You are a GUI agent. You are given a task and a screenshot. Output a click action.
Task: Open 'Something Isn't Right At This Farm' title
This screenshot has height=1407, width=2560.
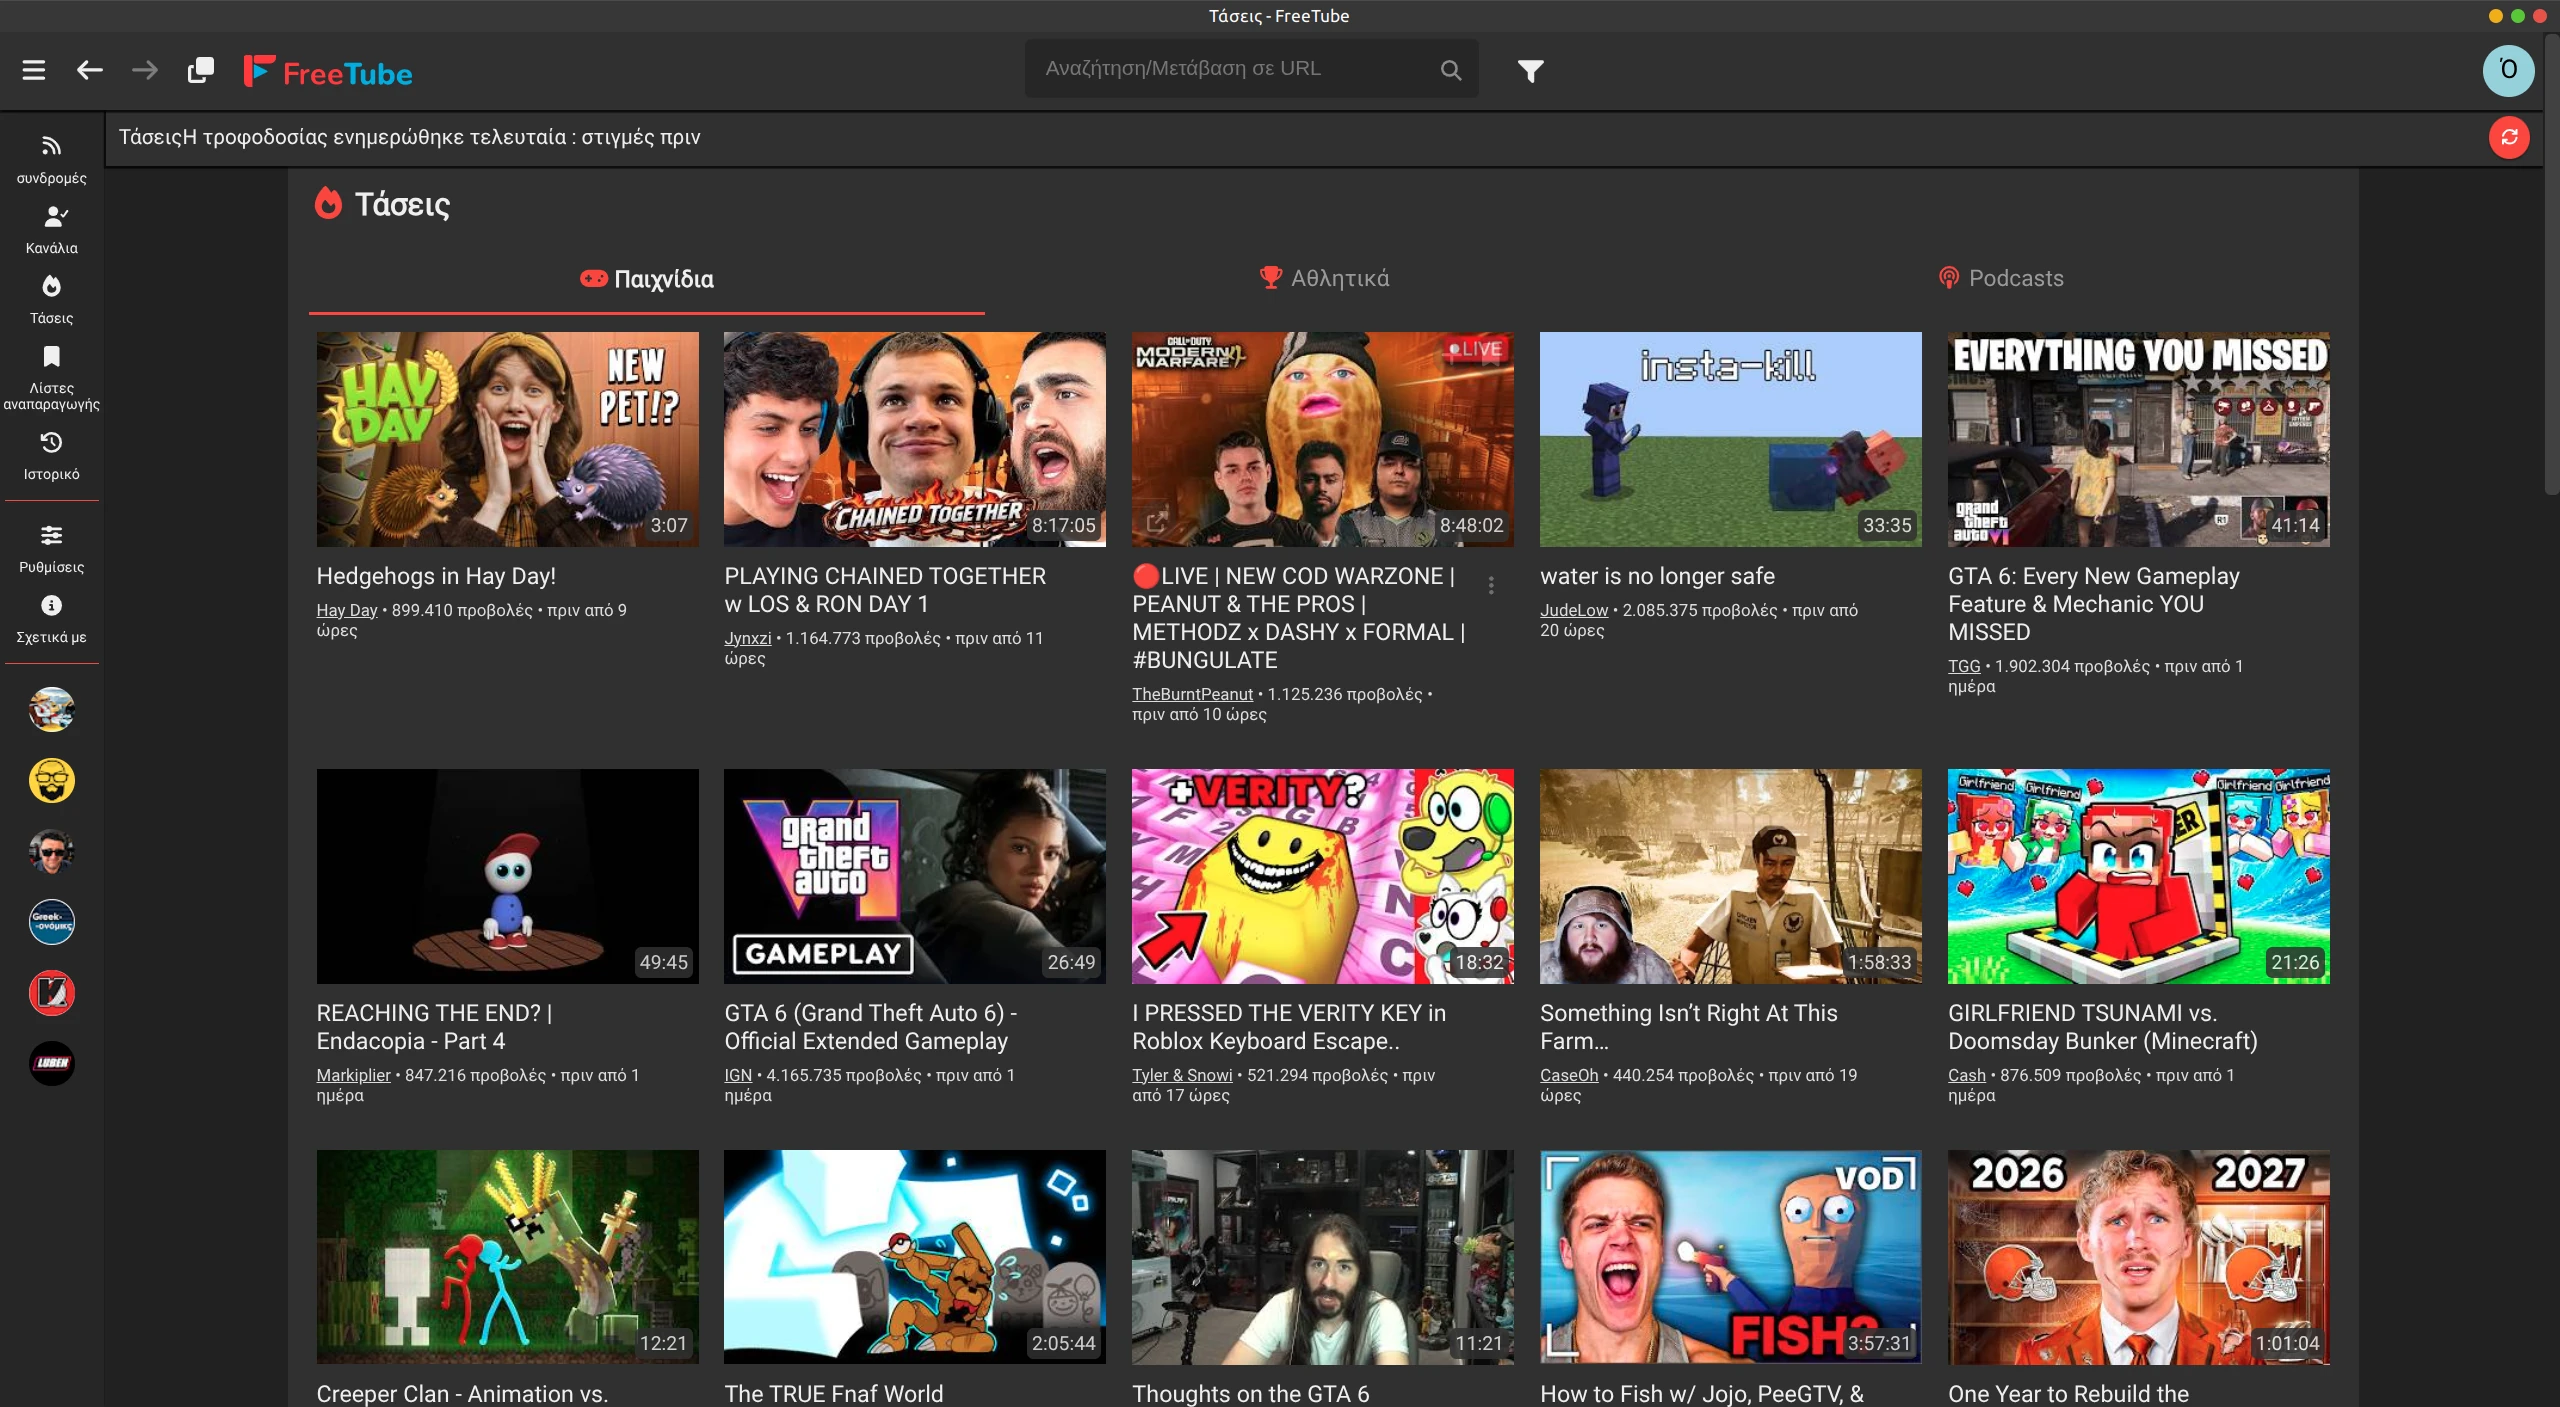click(1689, 1027)
